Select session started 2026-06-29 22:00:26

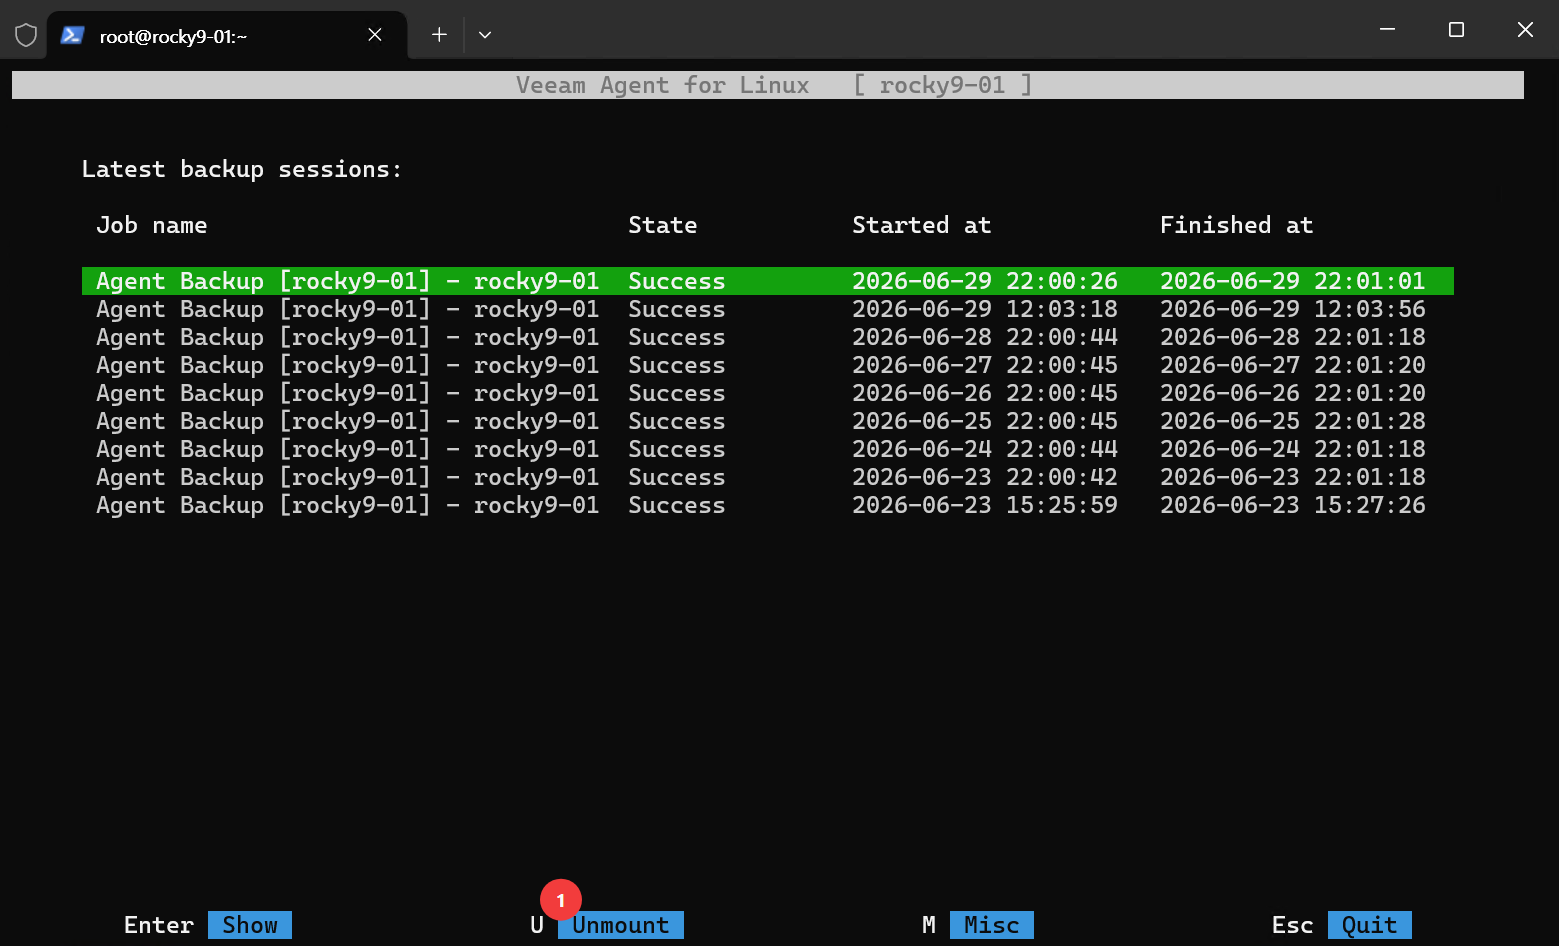[768, 281]
